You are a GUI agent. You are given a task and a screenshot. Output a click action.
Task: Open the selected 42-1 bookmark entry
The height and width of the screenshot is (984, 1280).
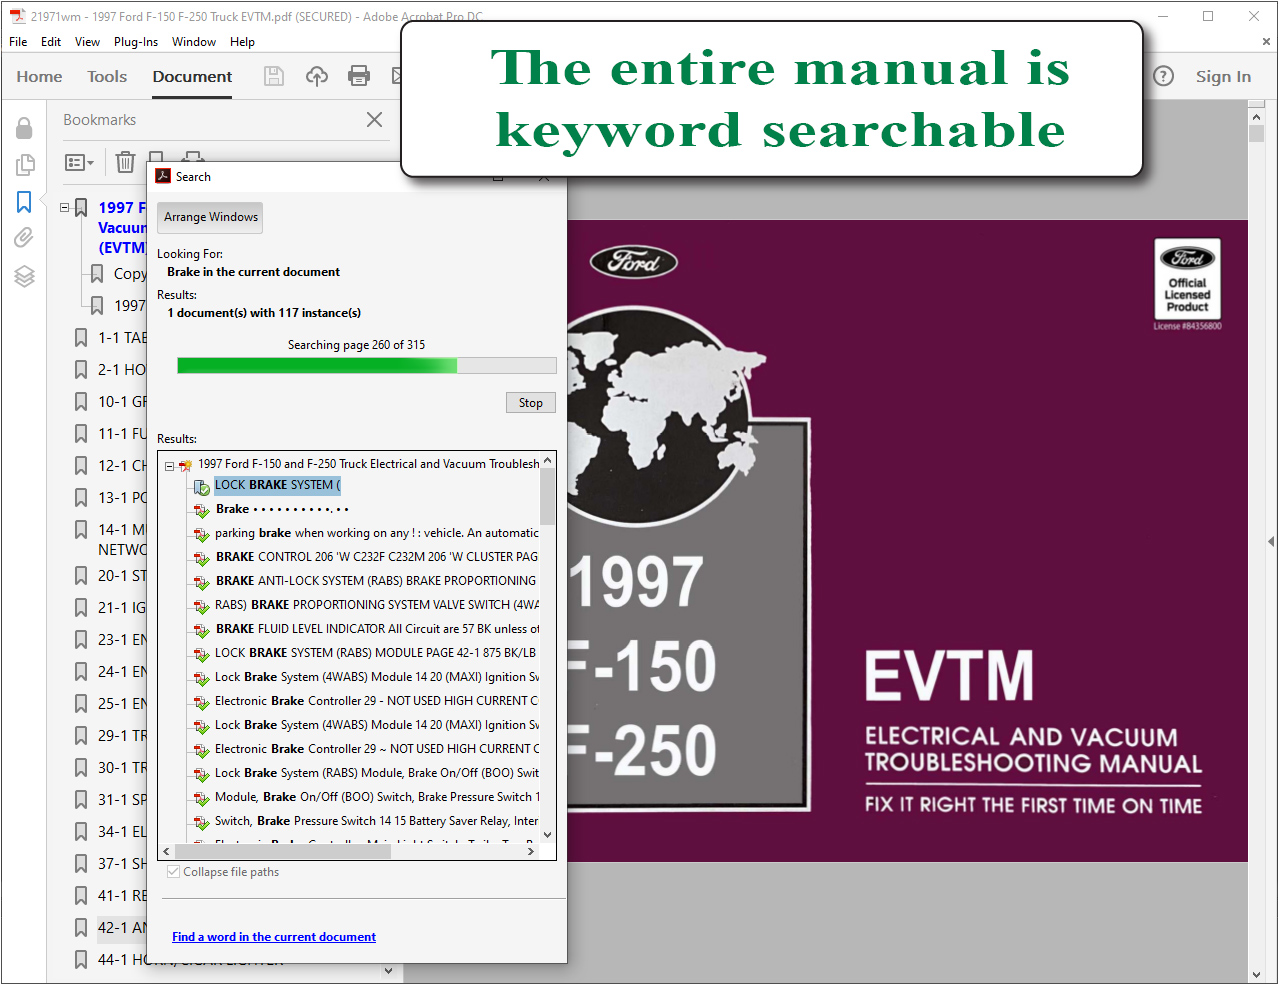[x=122, y=928]
